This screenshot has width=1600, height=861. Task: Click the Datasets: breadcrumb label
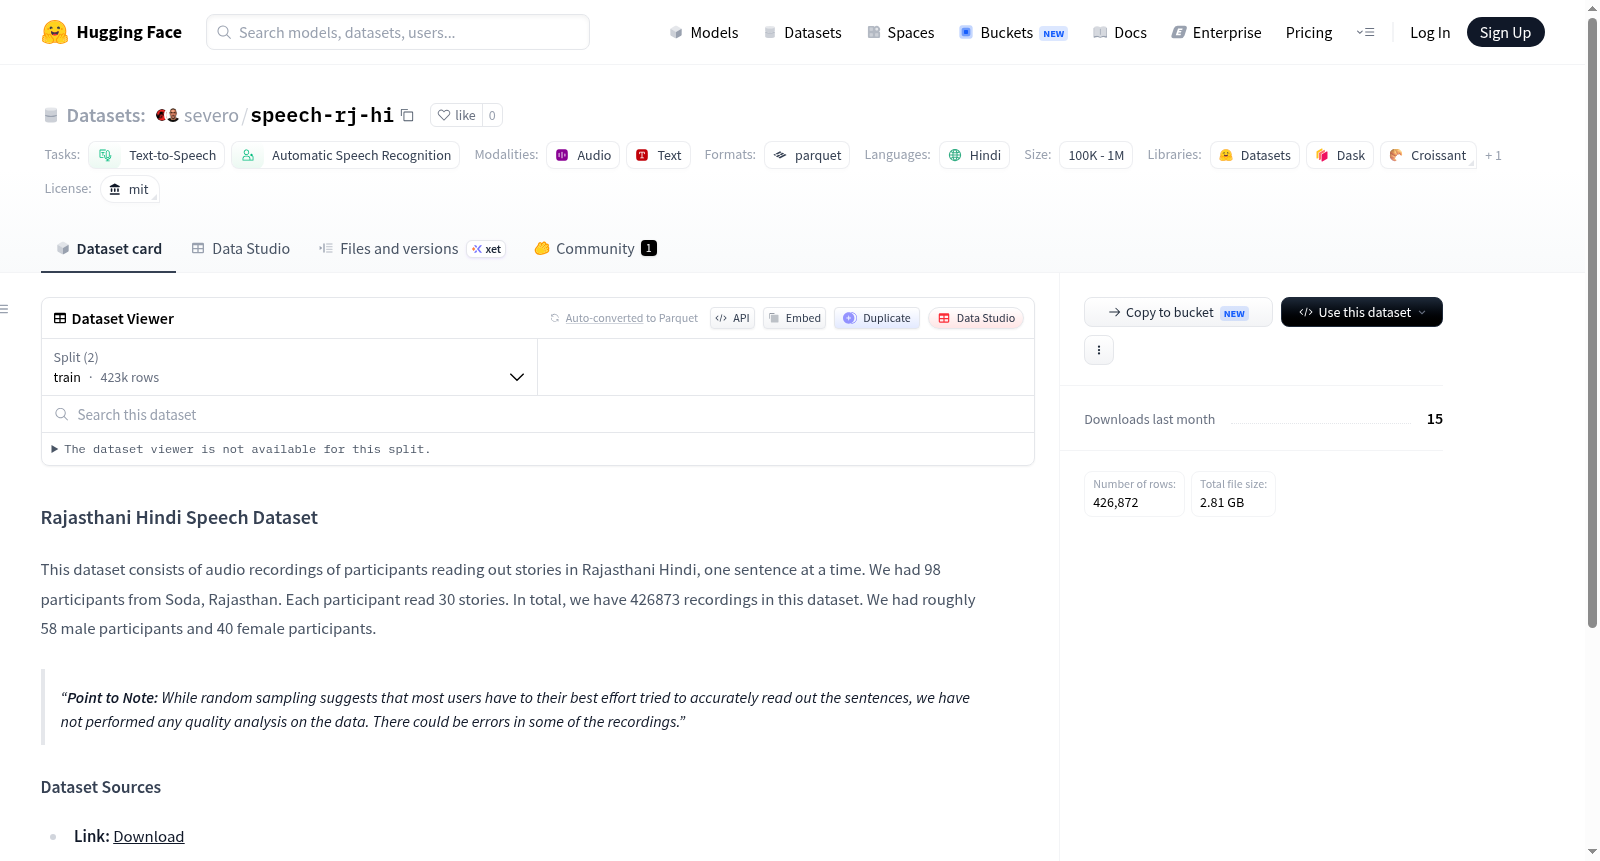[x=105, y=115]
